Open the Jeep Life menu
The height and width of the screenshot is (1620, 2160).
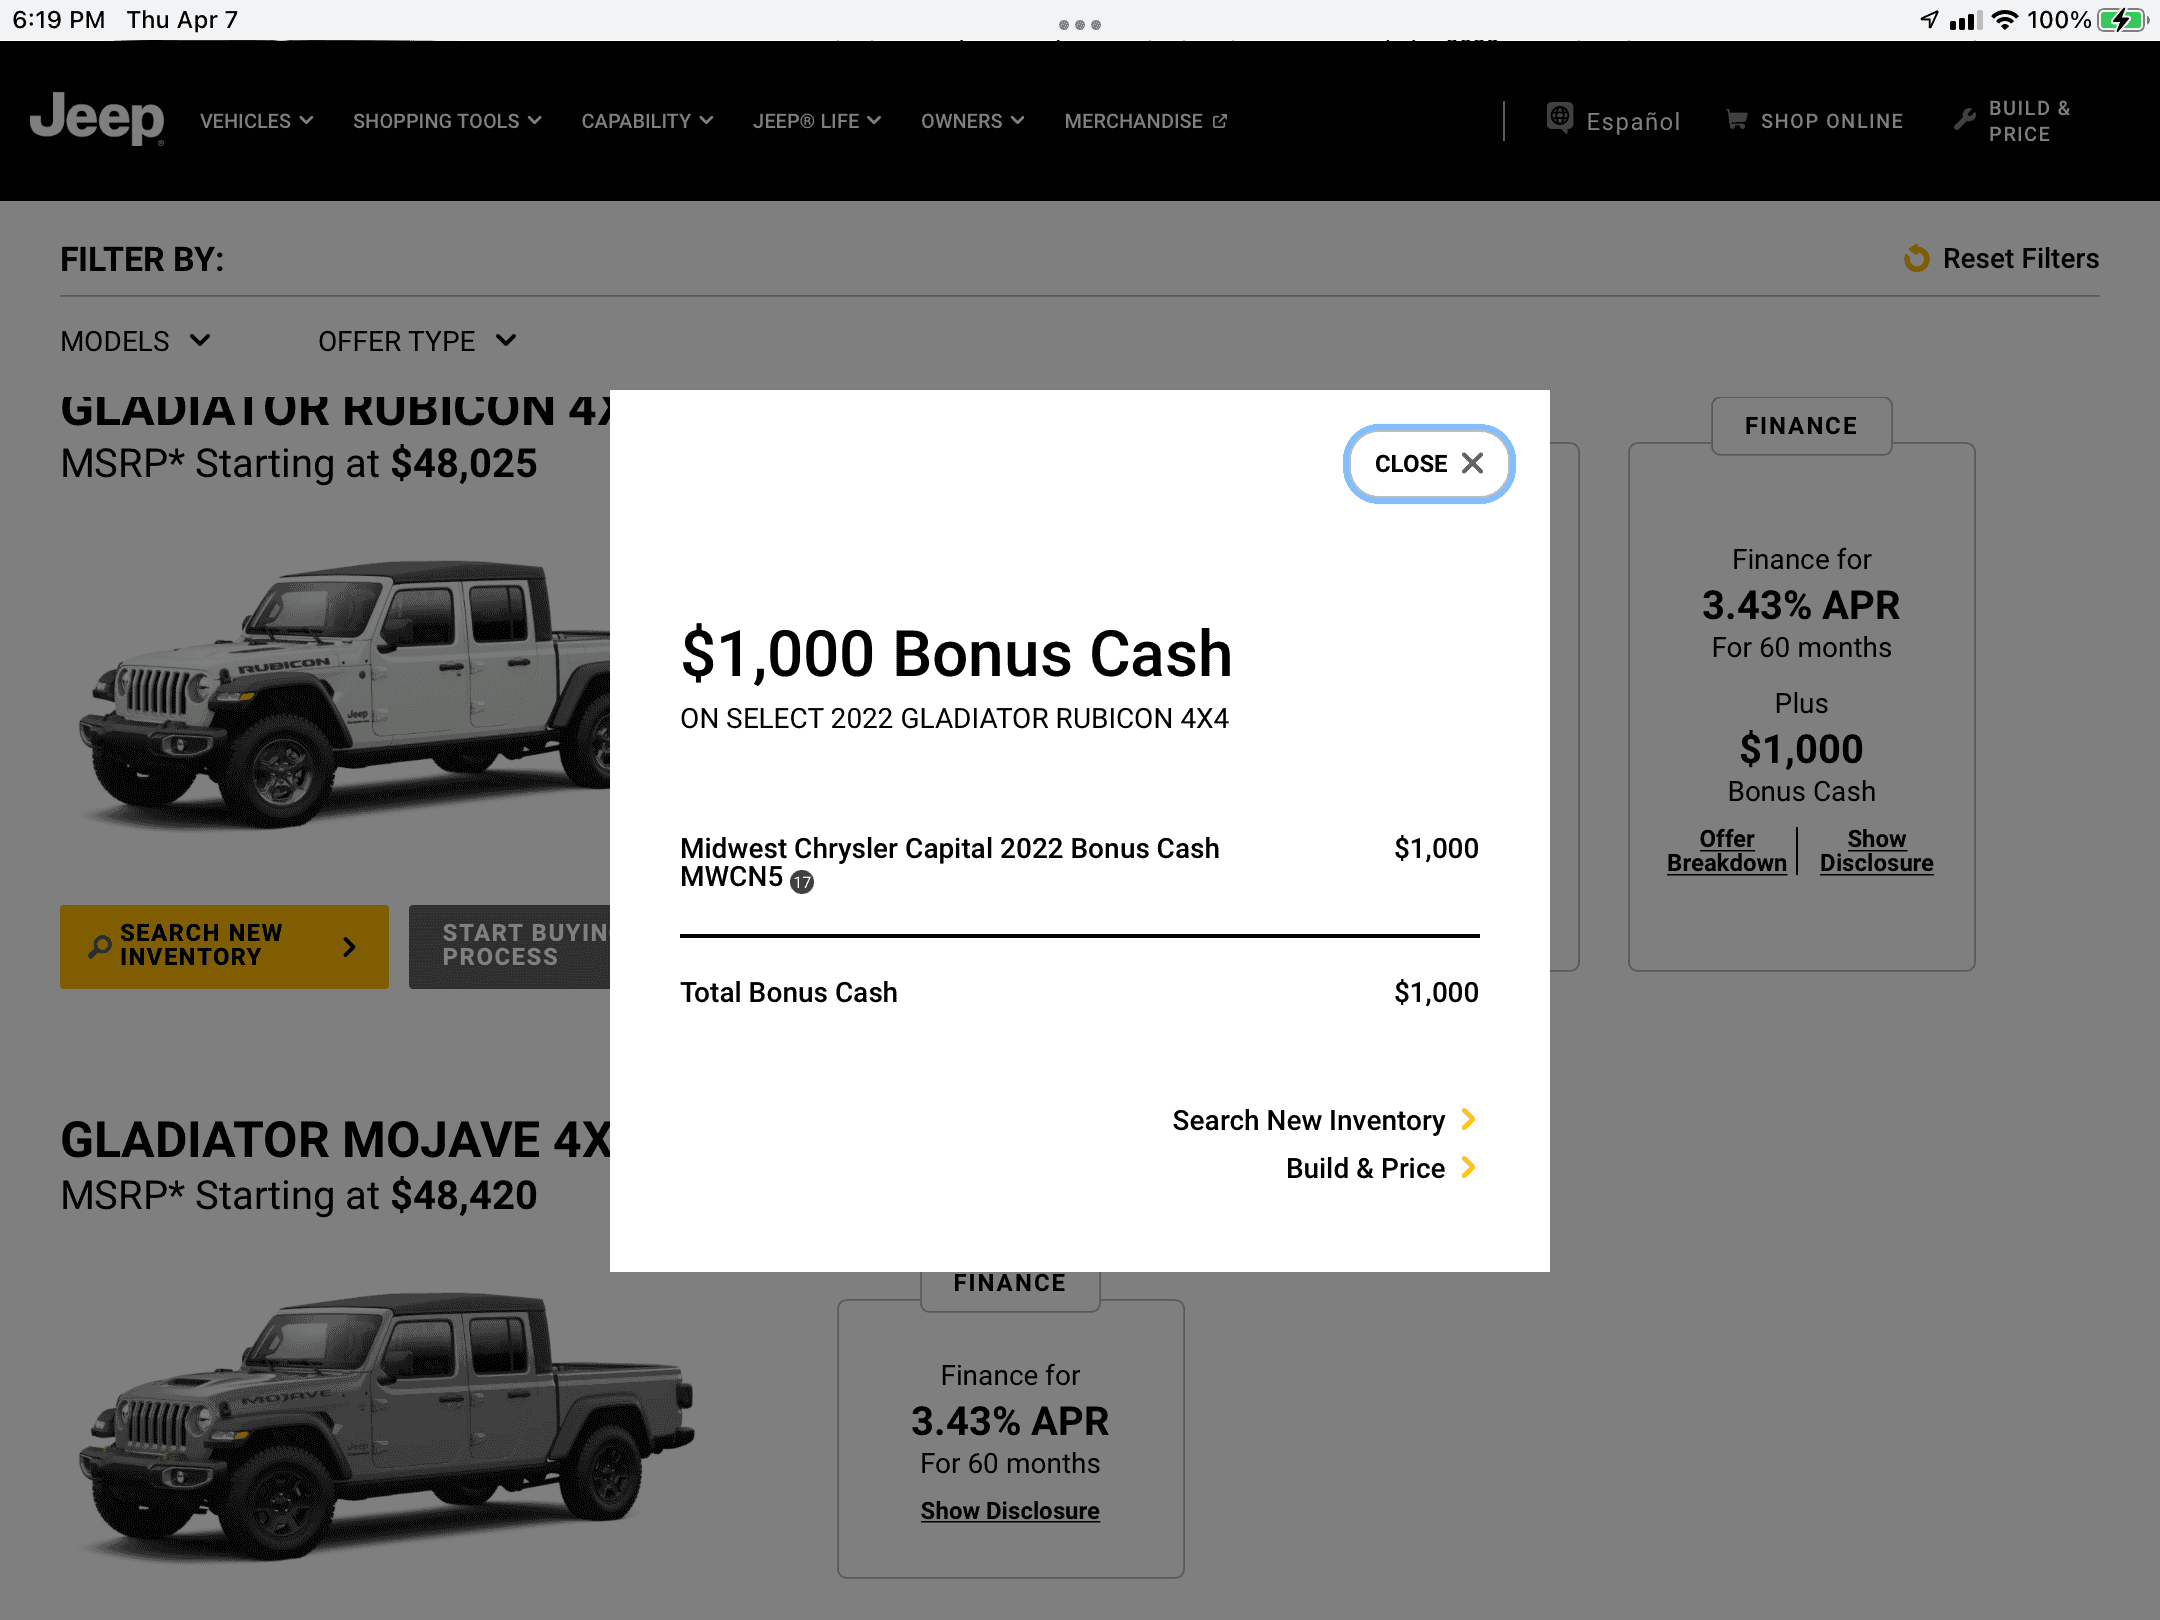pos(817,121)
